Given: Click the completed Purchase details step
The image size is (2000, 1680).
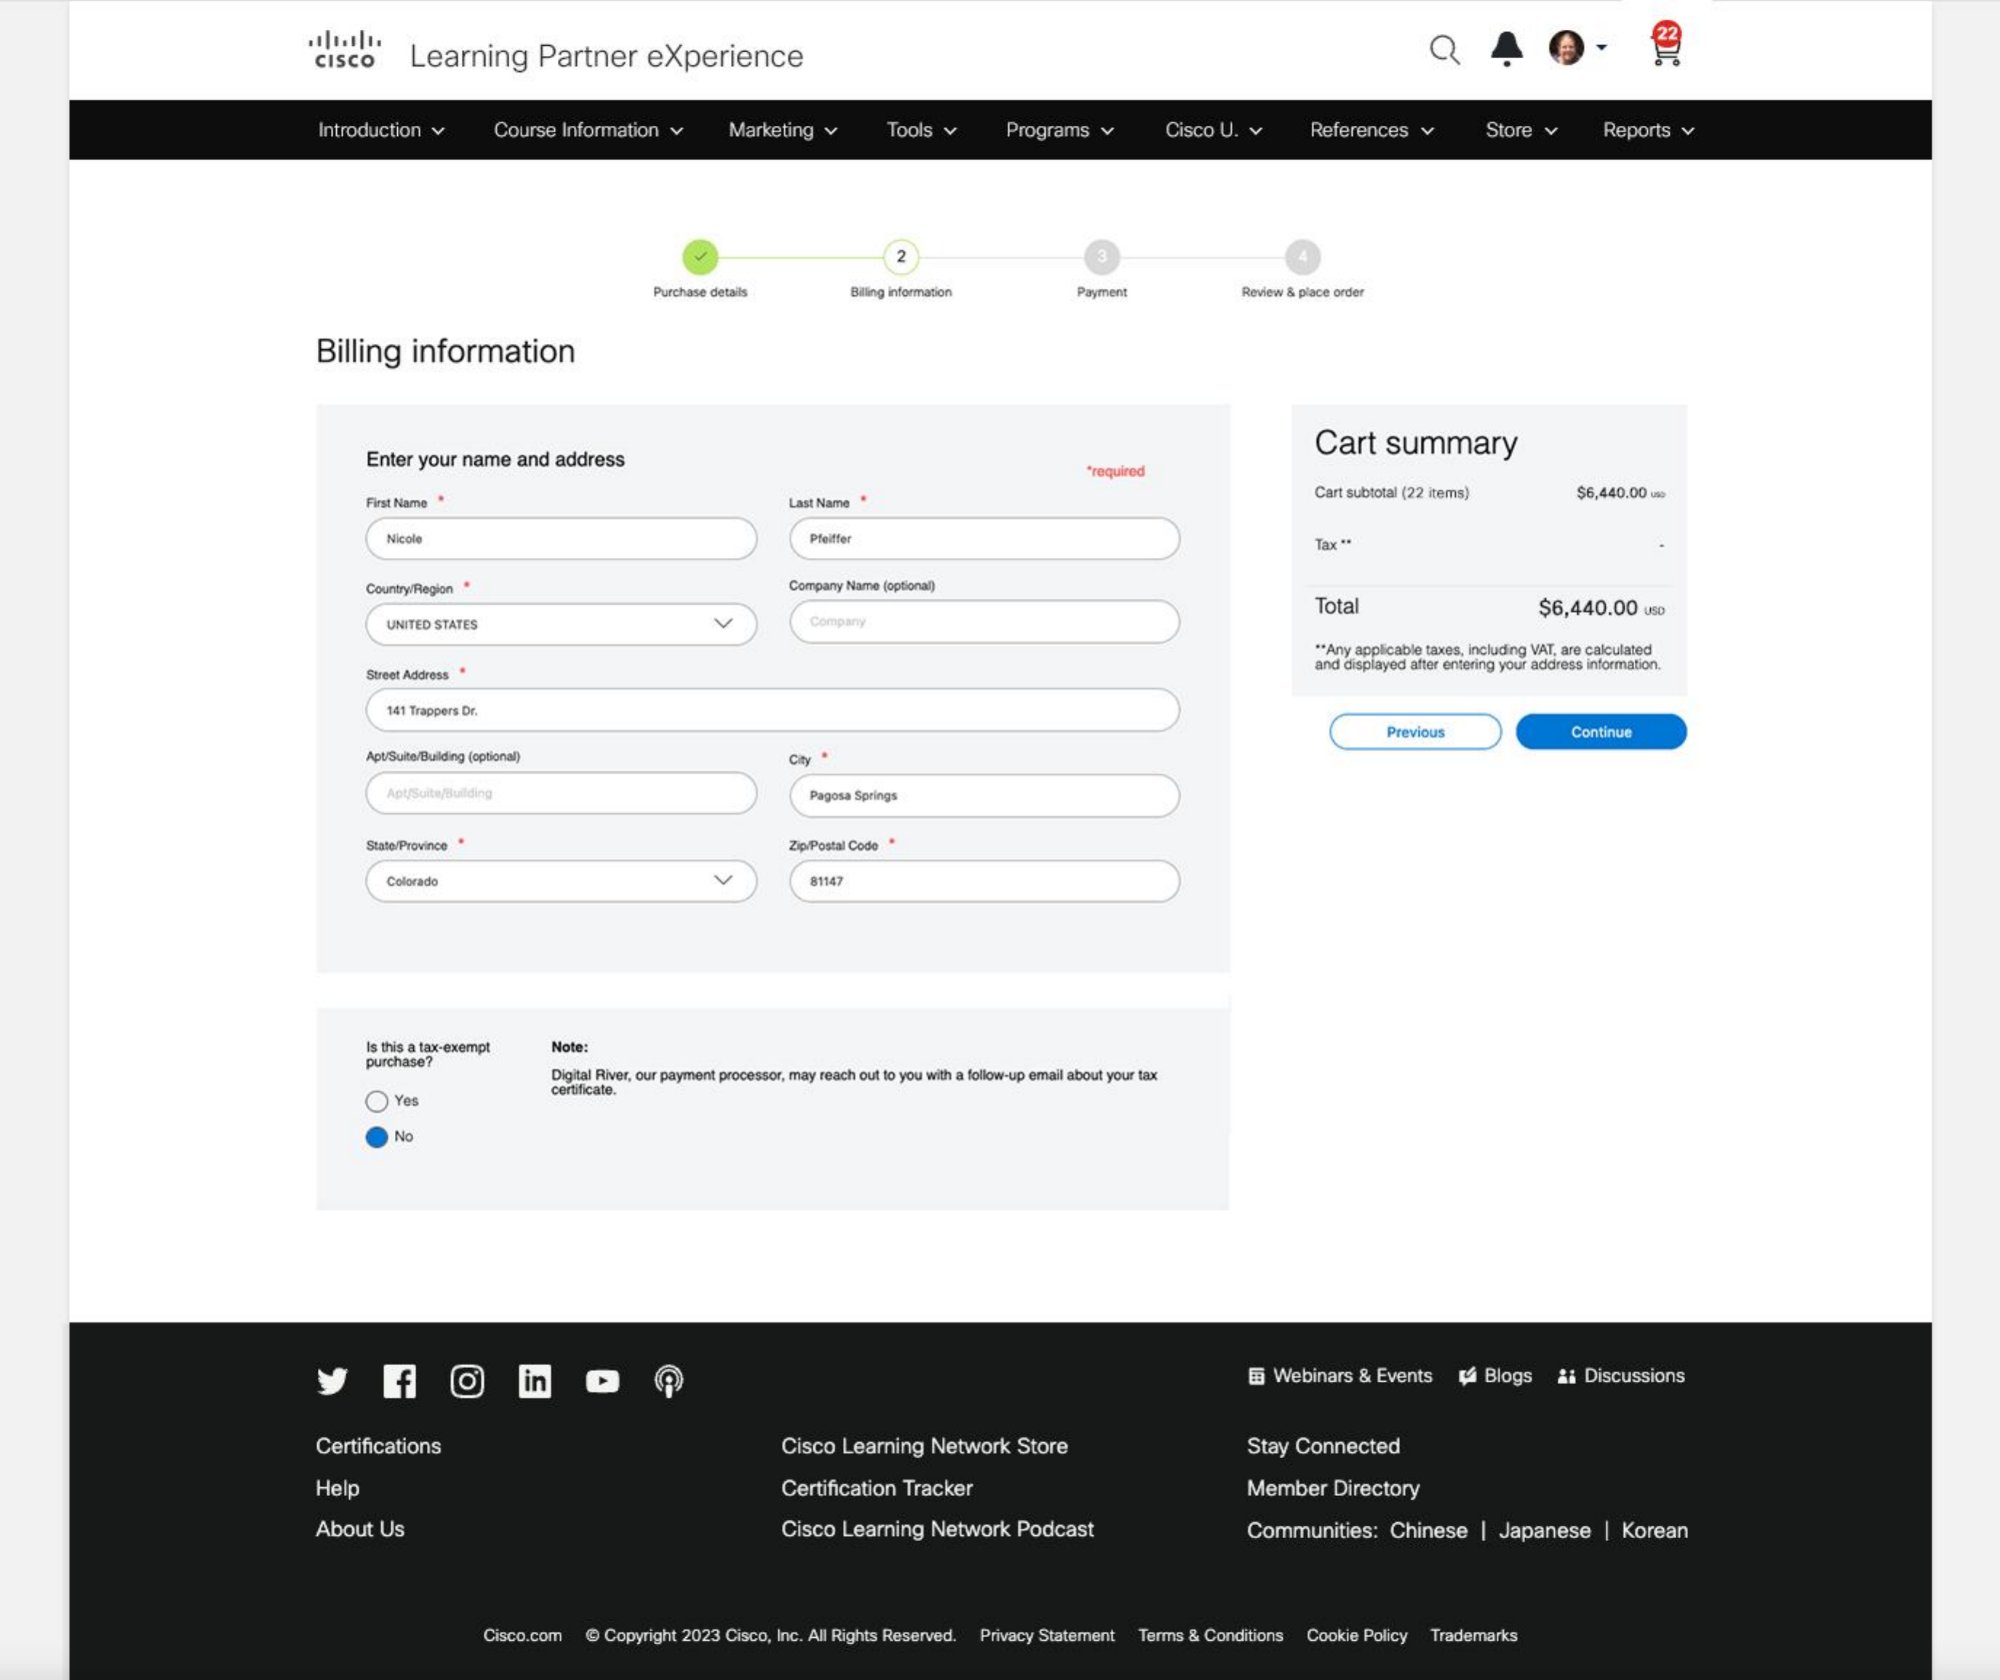Looking at the screenshot, I should pos(700,257).
